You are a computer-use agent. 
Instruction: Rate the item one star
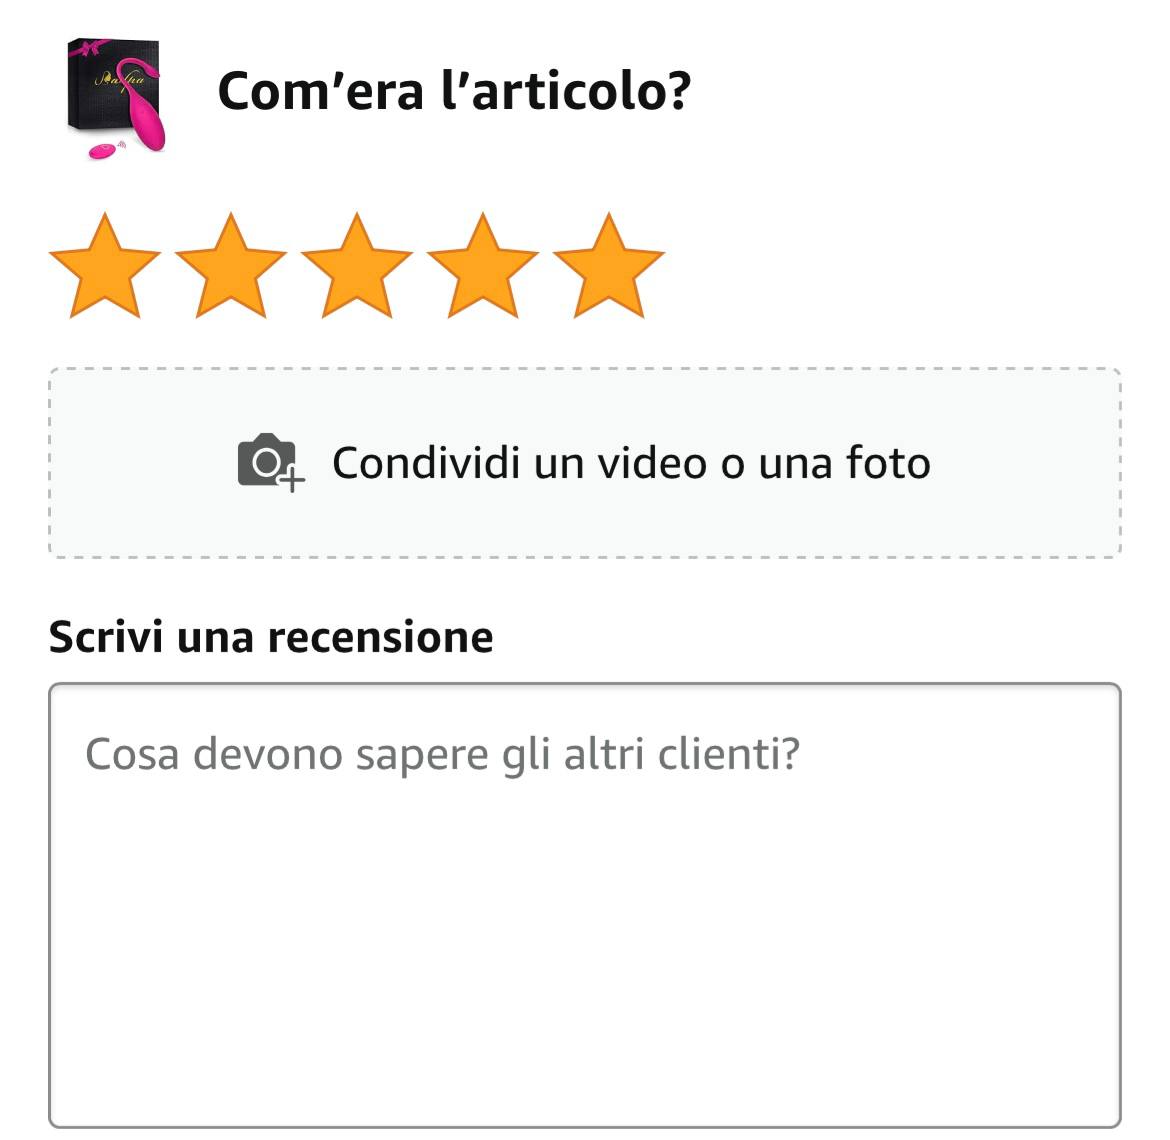click(105, 266)
